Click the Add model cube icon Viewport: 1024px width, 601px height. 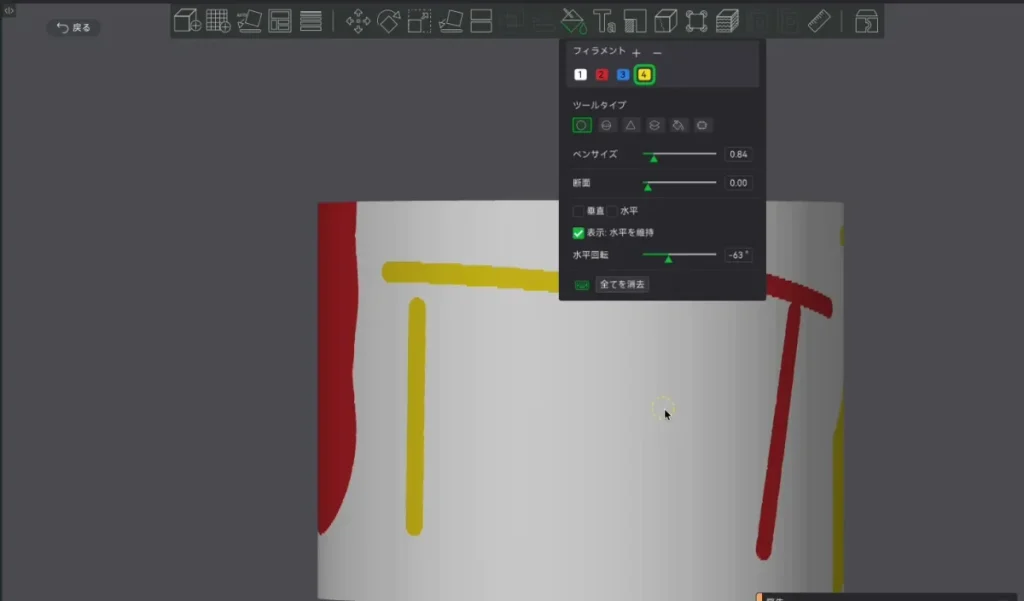click(187, 21)
